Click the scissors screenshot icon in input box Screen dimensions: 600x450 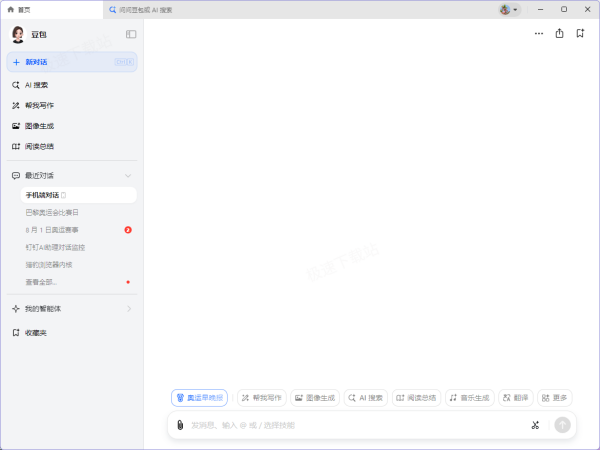click(535, 425)
